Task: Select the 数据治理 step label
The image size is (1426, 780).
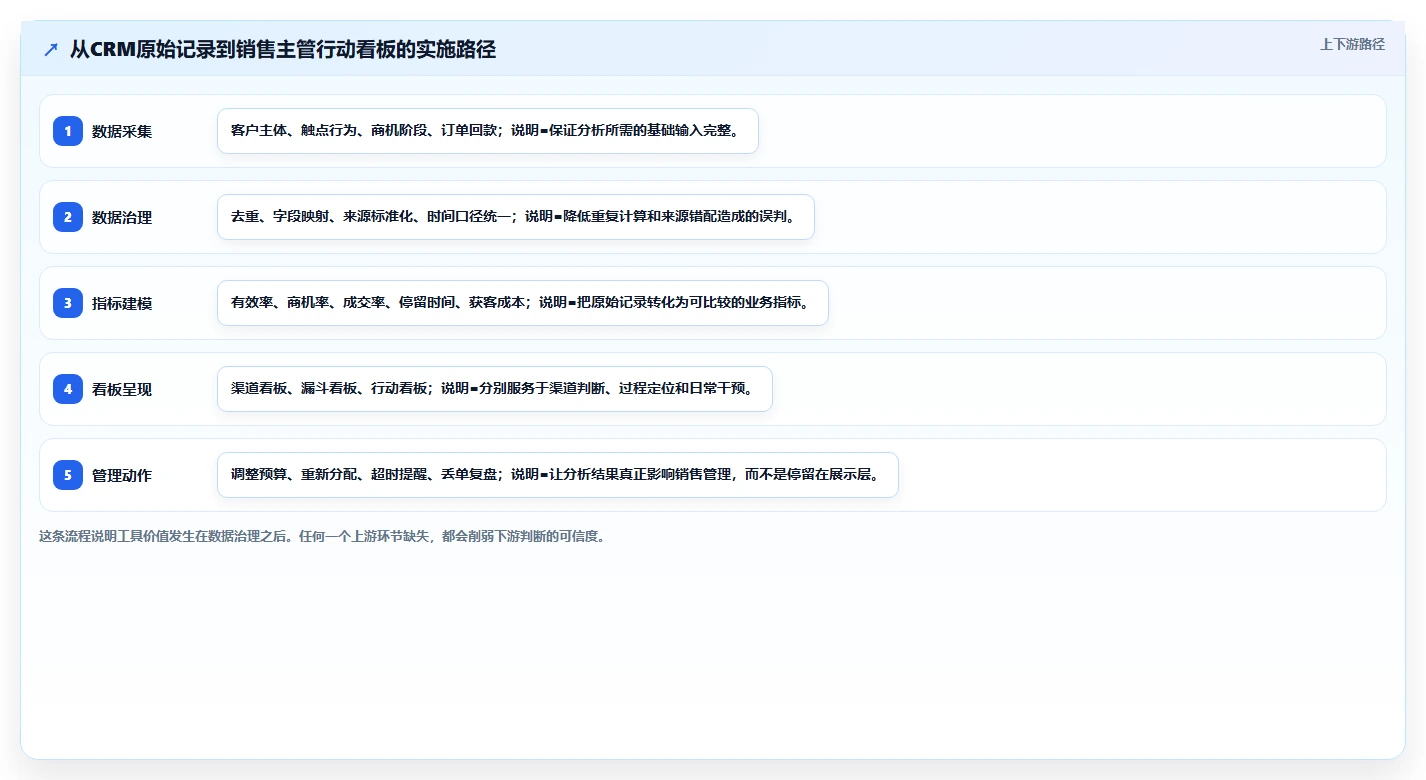Action: coord(122,217)
